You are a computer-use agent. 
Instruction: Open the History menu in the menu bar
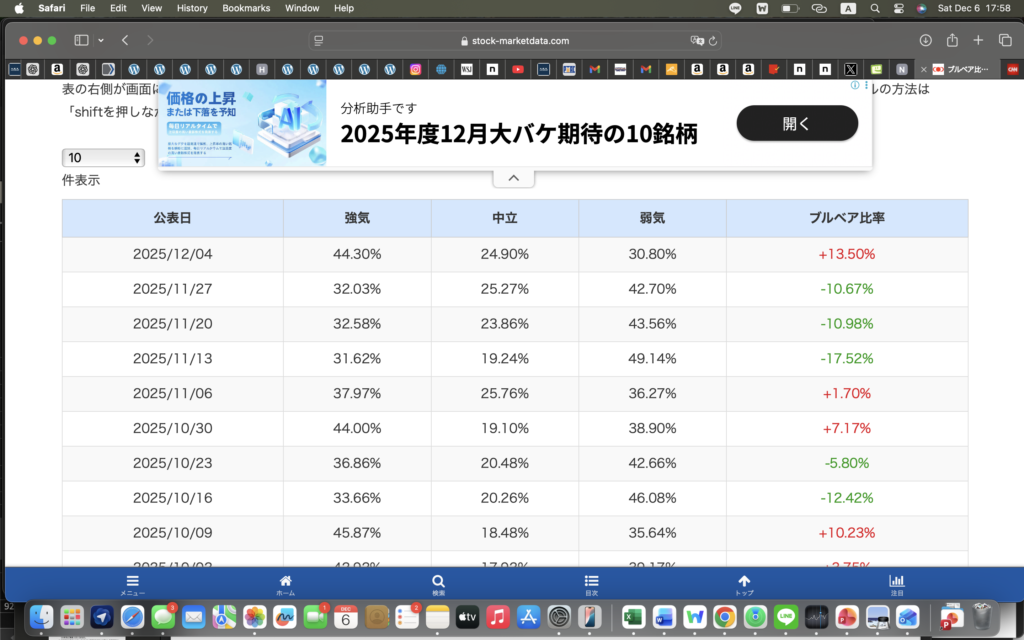[192, 8]
